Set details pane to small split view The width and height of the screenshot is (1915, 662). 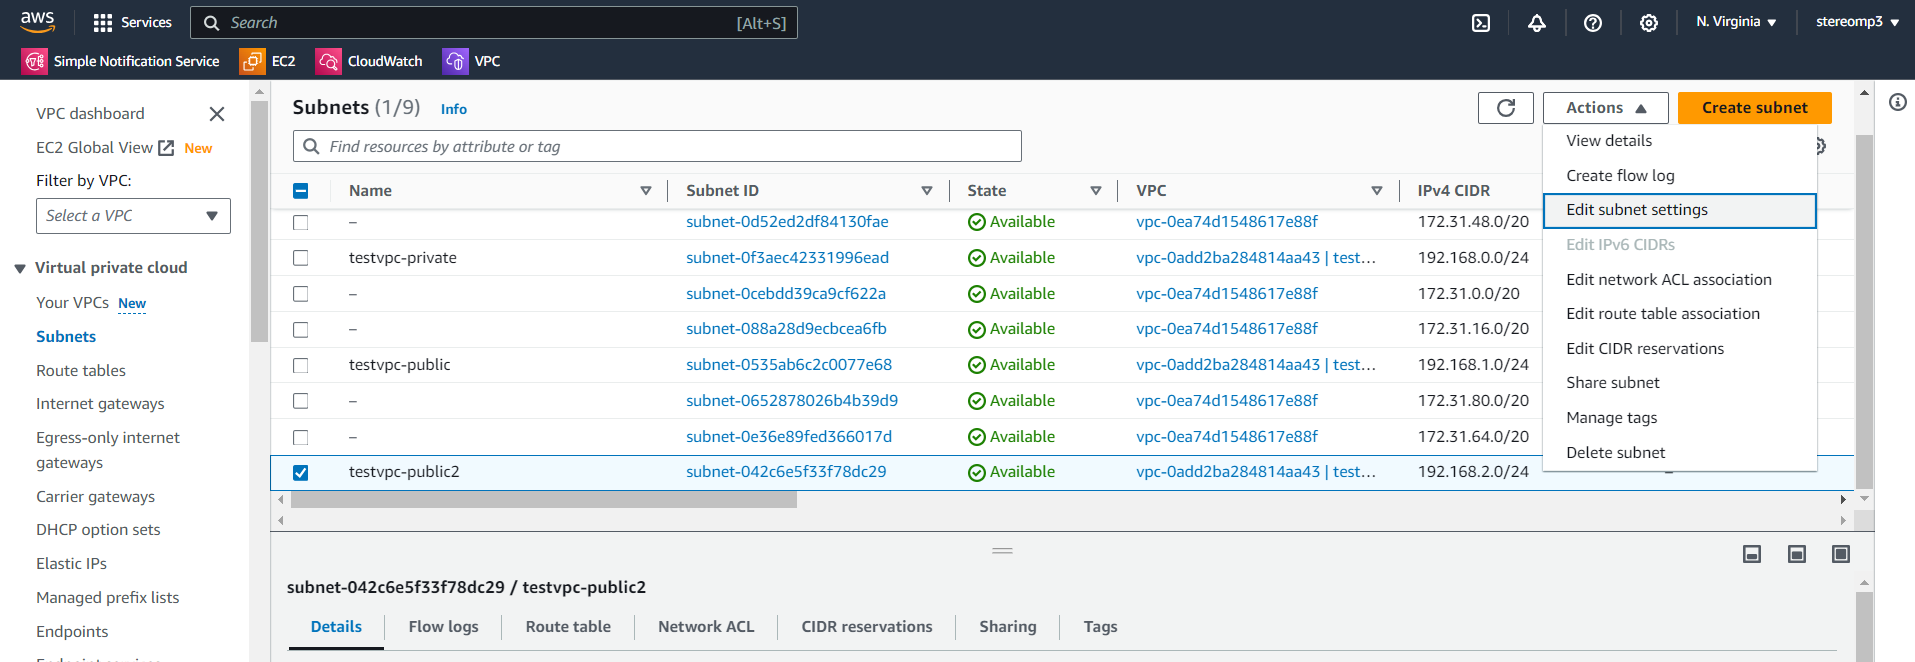1752,554
